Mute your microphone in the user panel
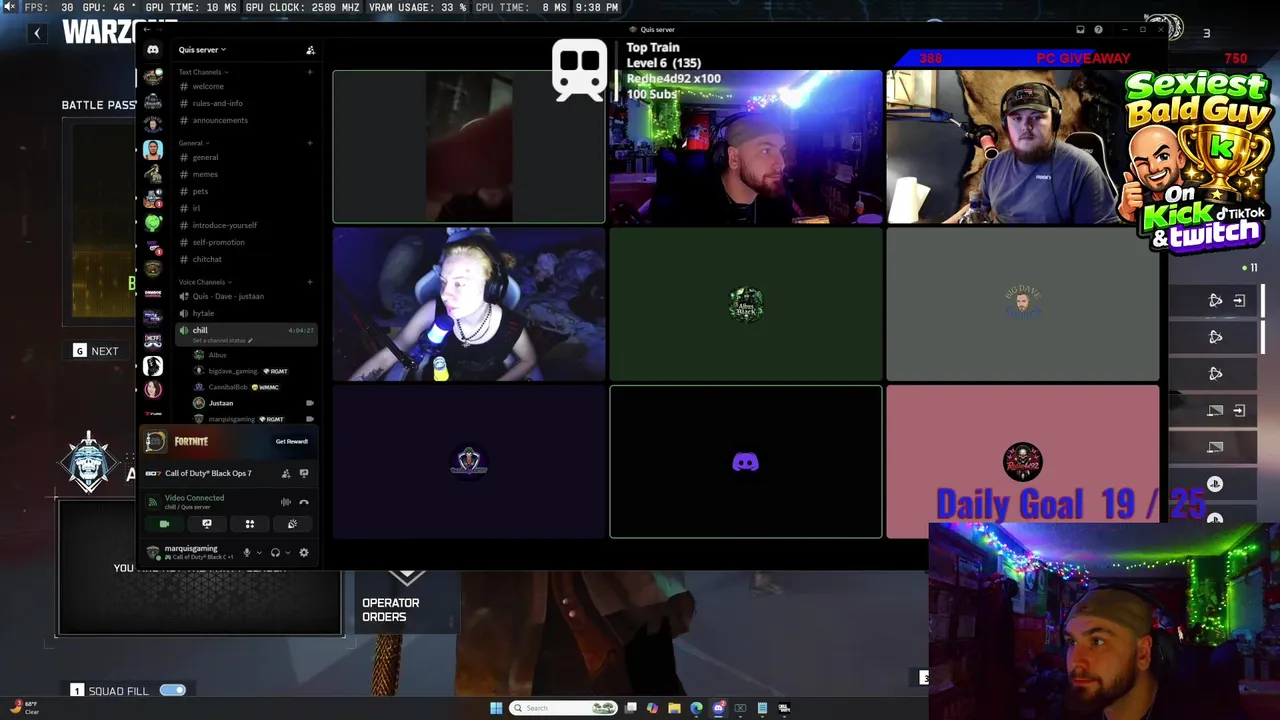The height and width of the screenshot is (720, 1280). coord(246,552)
